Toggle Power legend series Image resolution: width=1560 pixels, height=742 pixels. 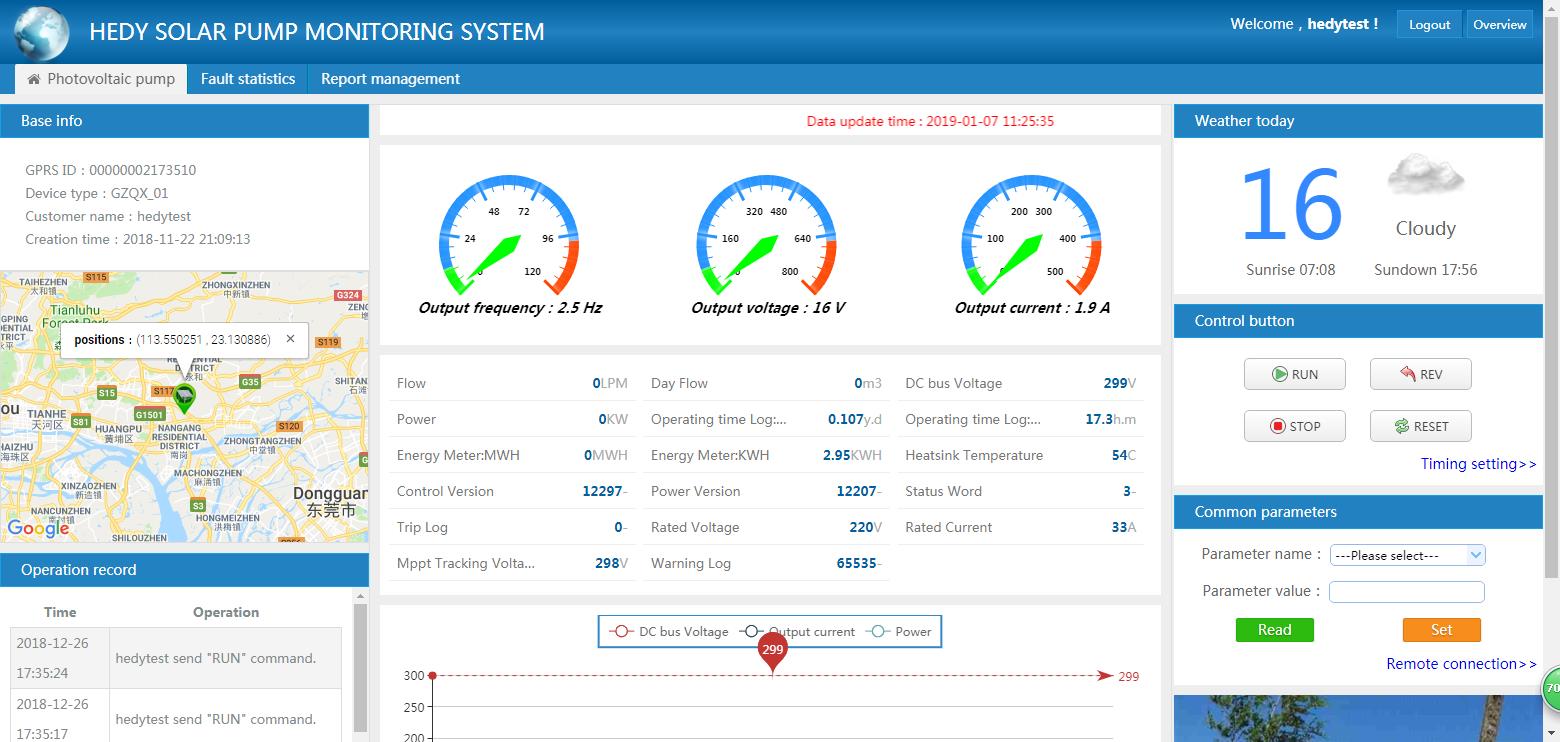click(x=898, y=632)
